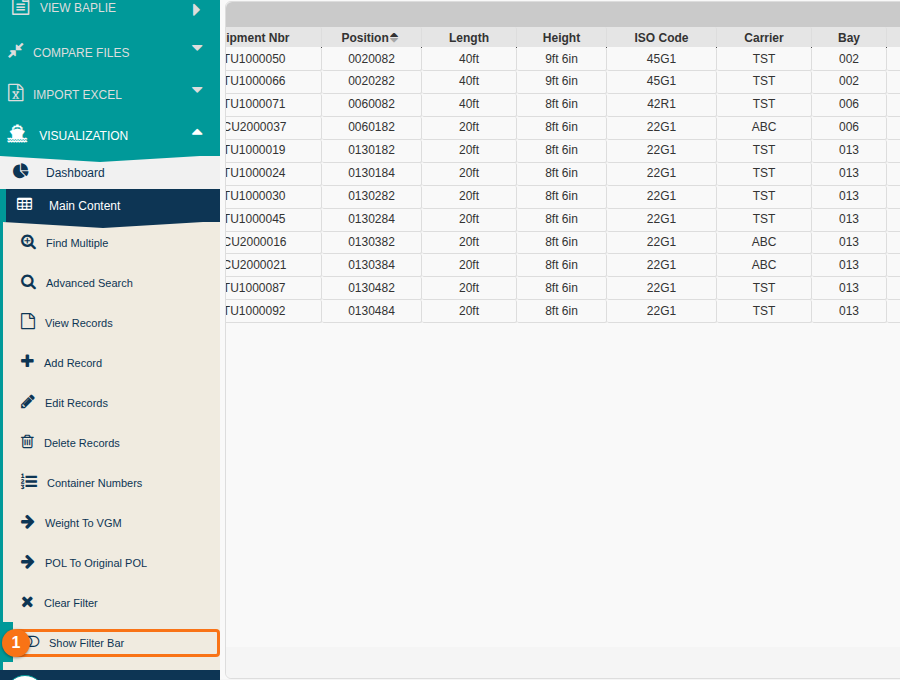This screenshot has width=900, height=680.
Task: Expand the View BAPLIE submenu arrow
Action: click(x=196, y=10)
